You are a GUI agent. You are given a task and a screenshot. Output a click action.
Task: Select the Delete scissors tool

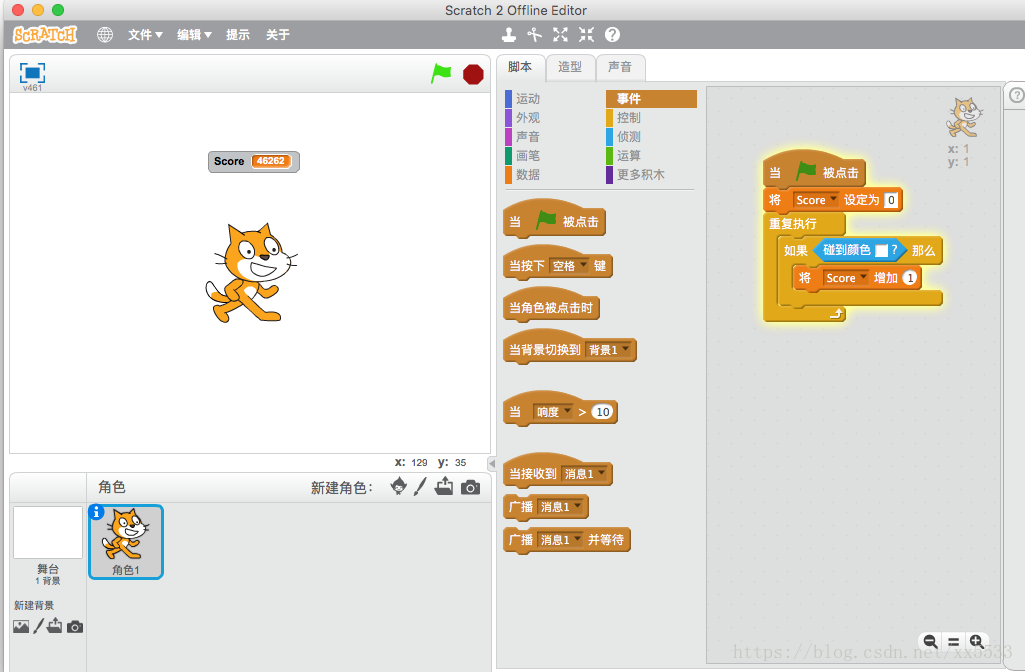coord(535,35)
